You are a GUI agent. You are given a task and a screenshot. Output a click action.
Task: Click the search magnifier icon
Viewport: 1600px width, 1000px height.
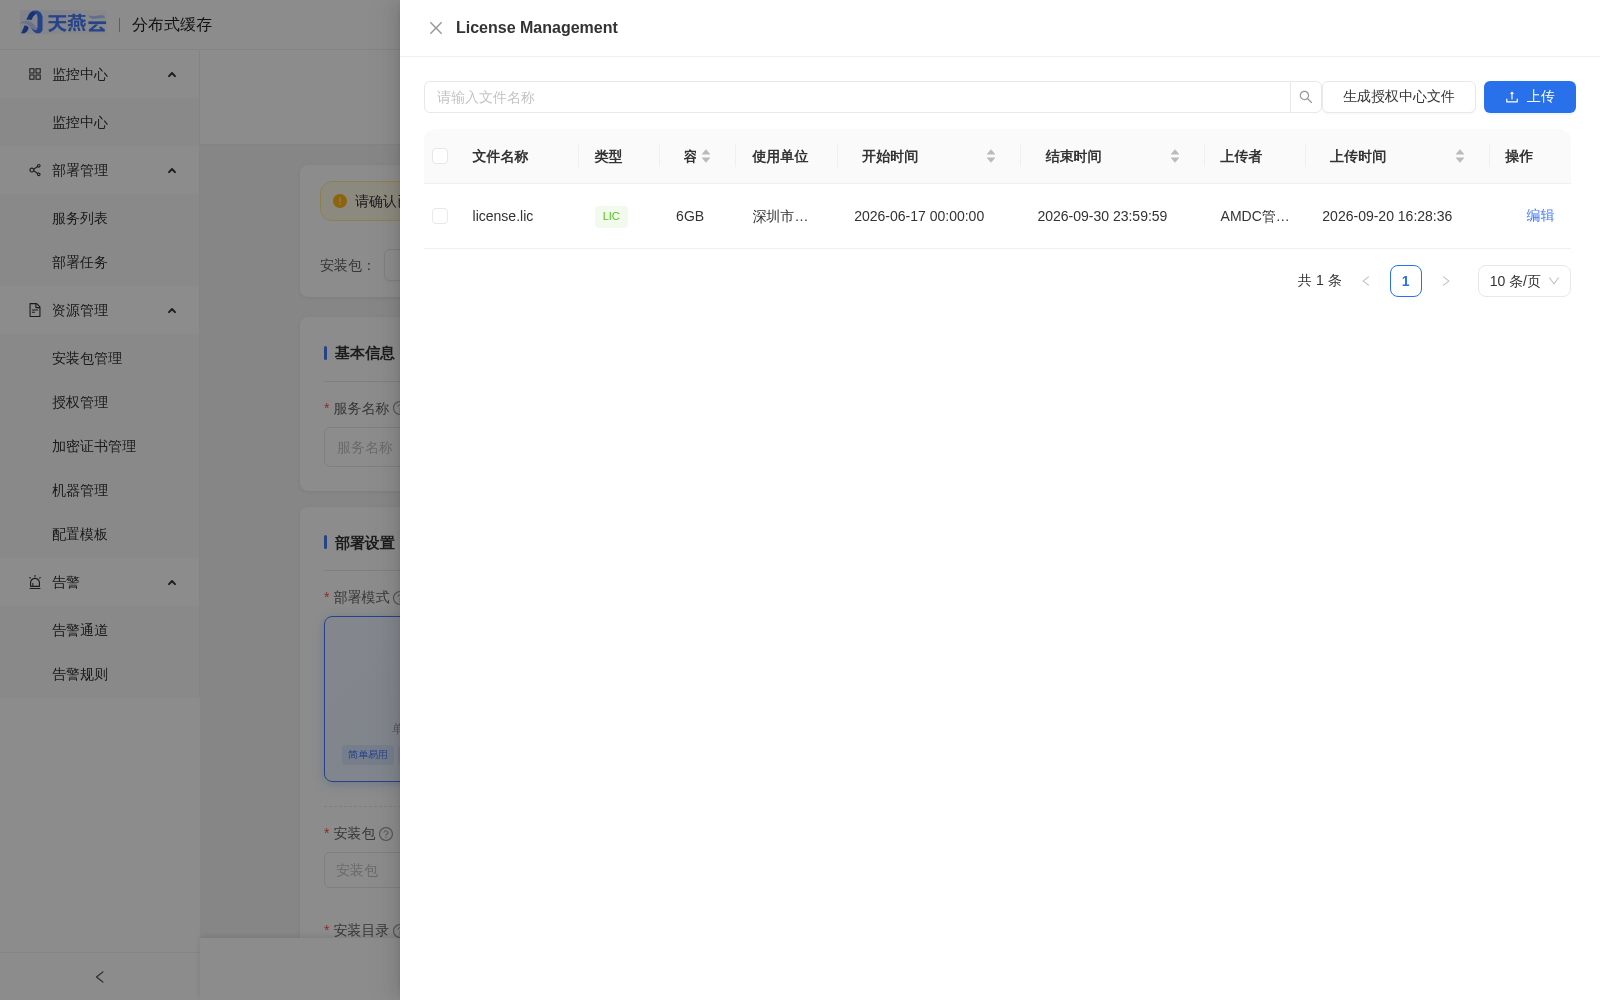[1305, 97]
